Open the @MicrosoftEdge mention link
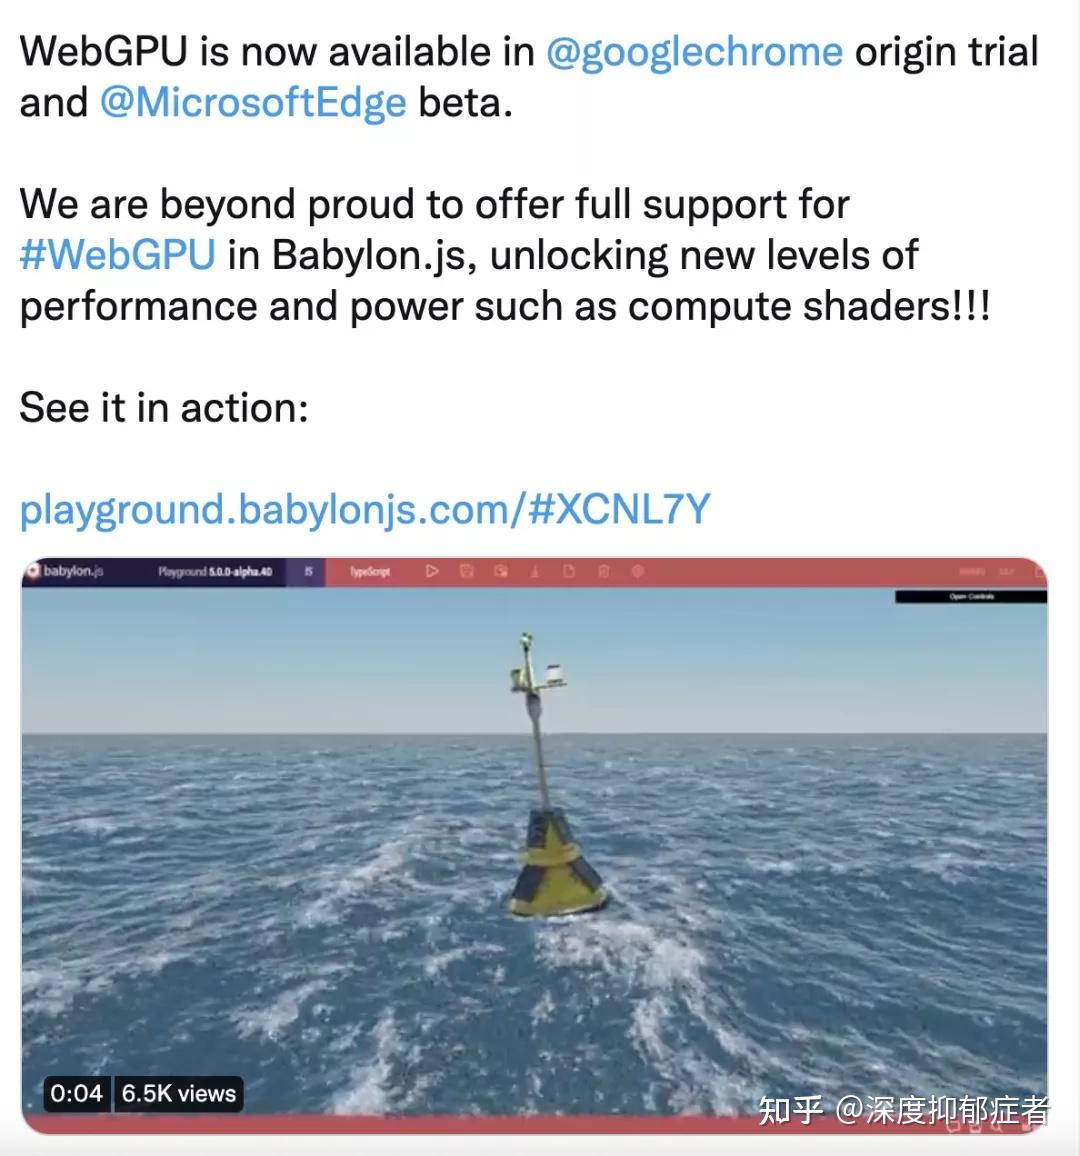 pos(253,102)
